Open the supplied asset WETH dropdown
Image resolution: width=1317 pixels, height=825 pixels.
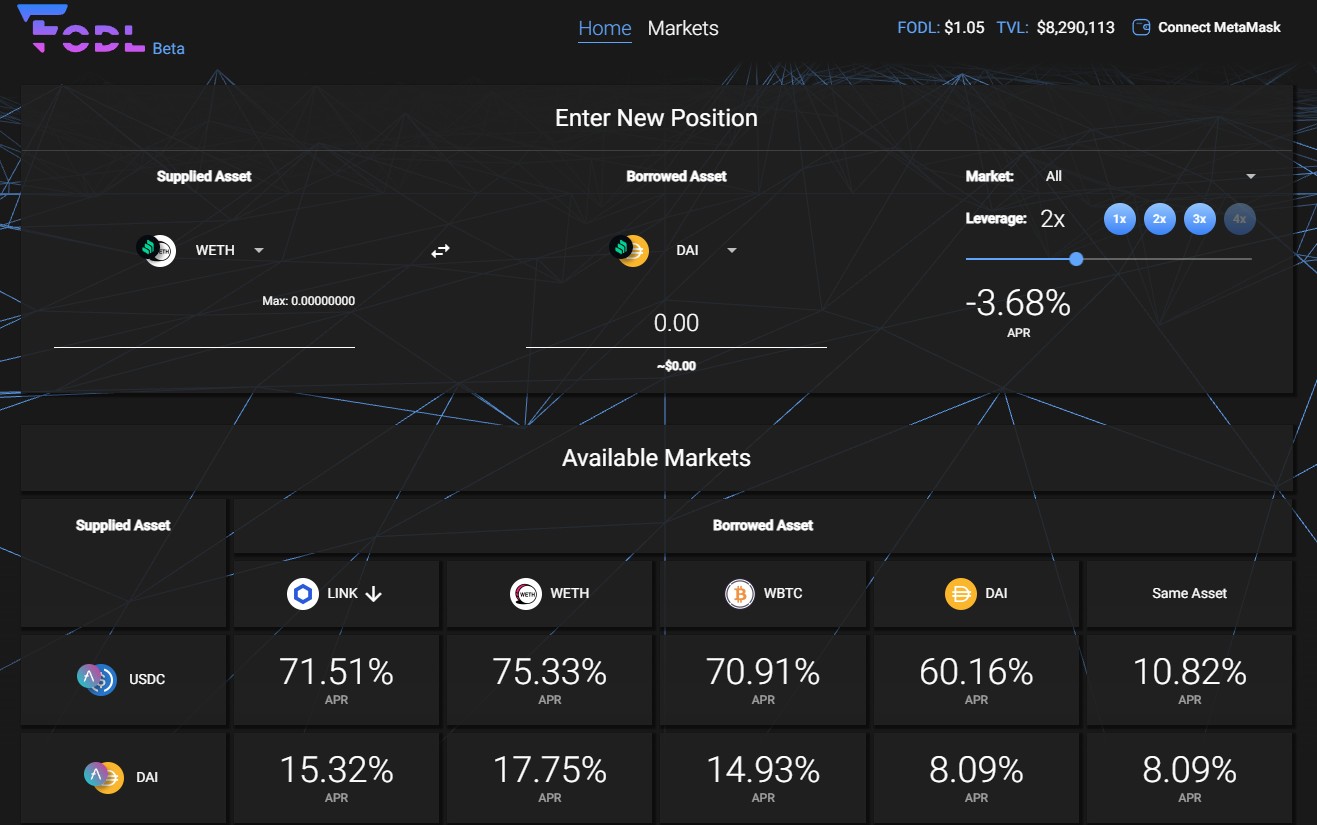coord(230,250)
